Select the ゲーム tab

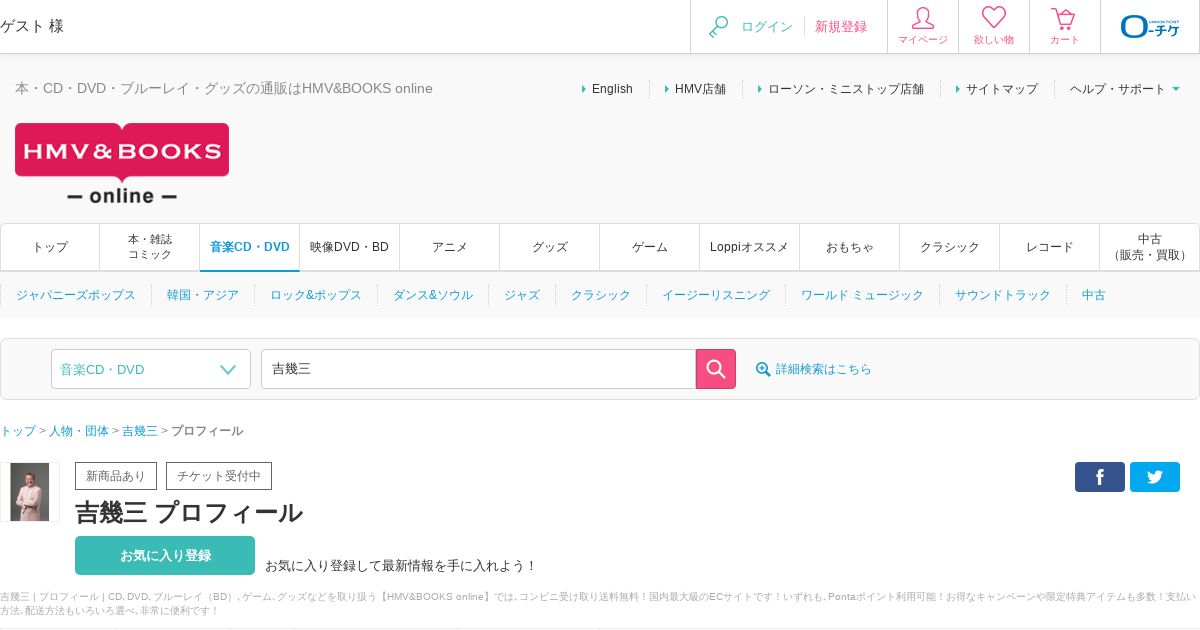(650, 247)
